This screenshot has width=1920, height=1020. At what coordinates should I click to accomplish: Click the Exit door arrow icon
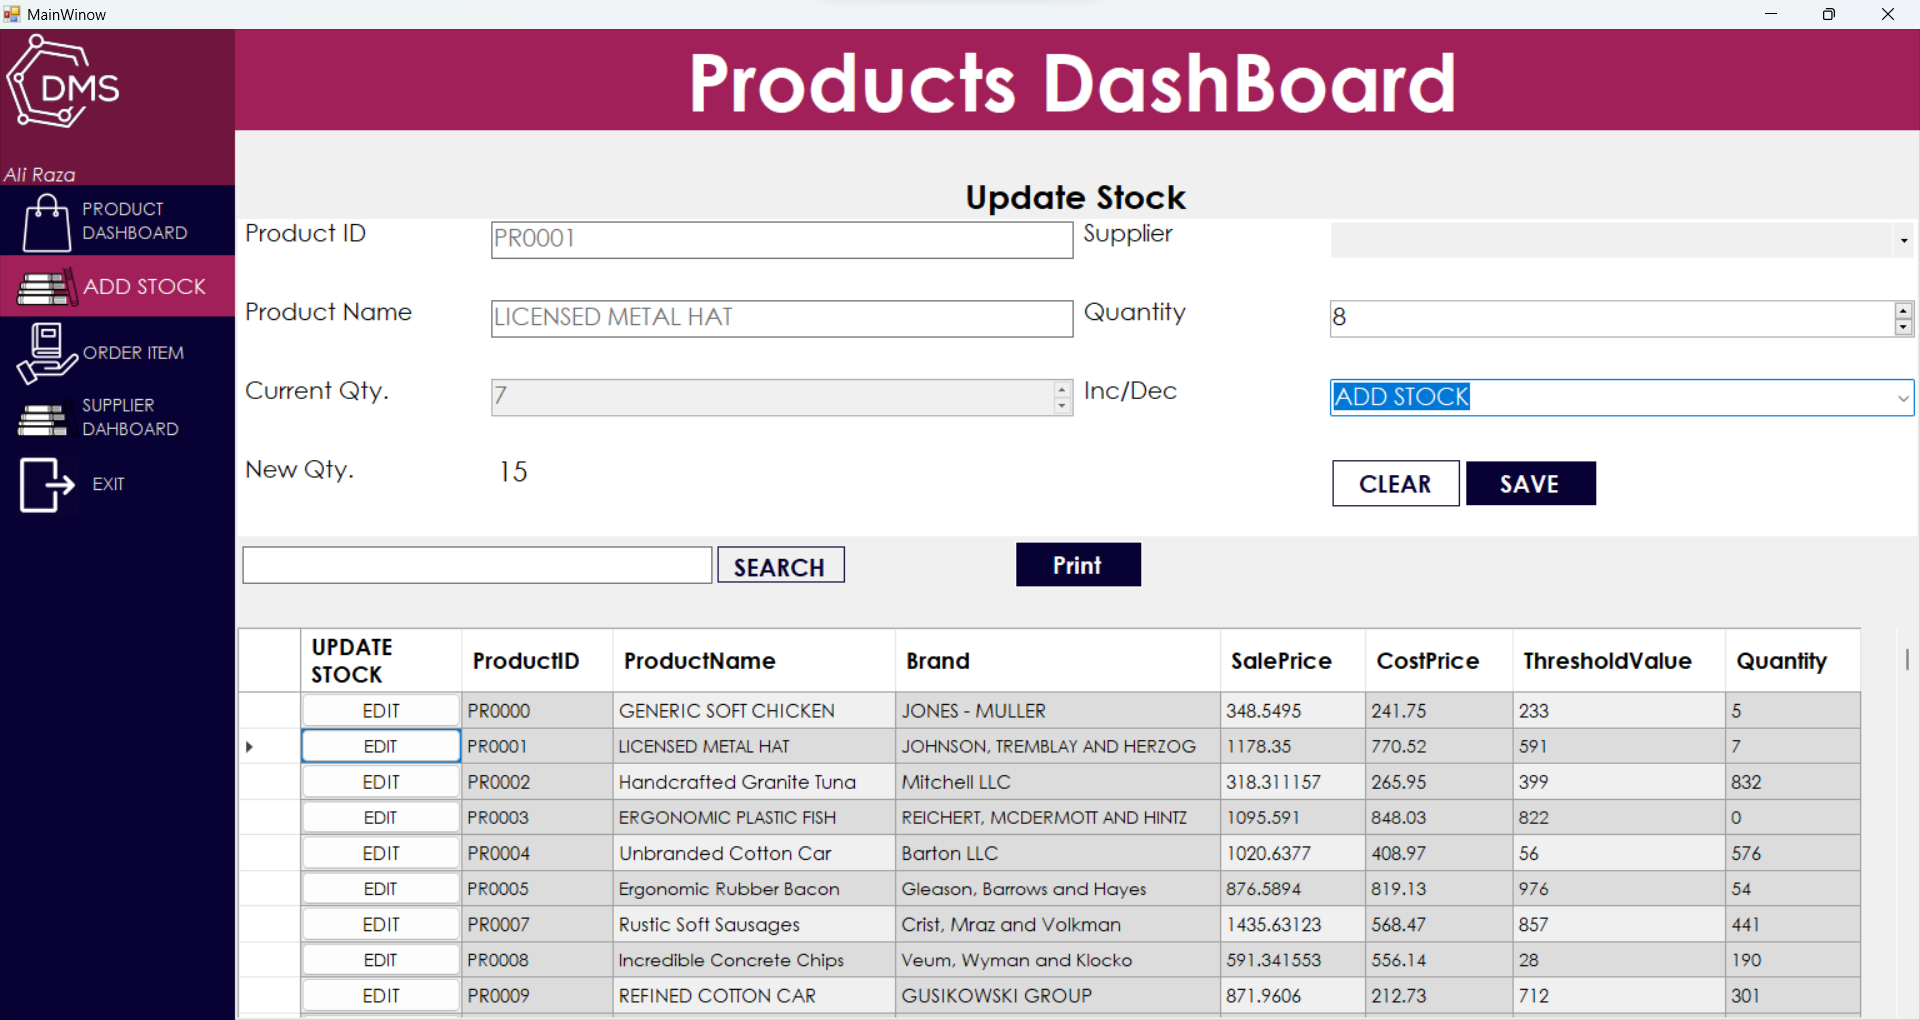46,485
